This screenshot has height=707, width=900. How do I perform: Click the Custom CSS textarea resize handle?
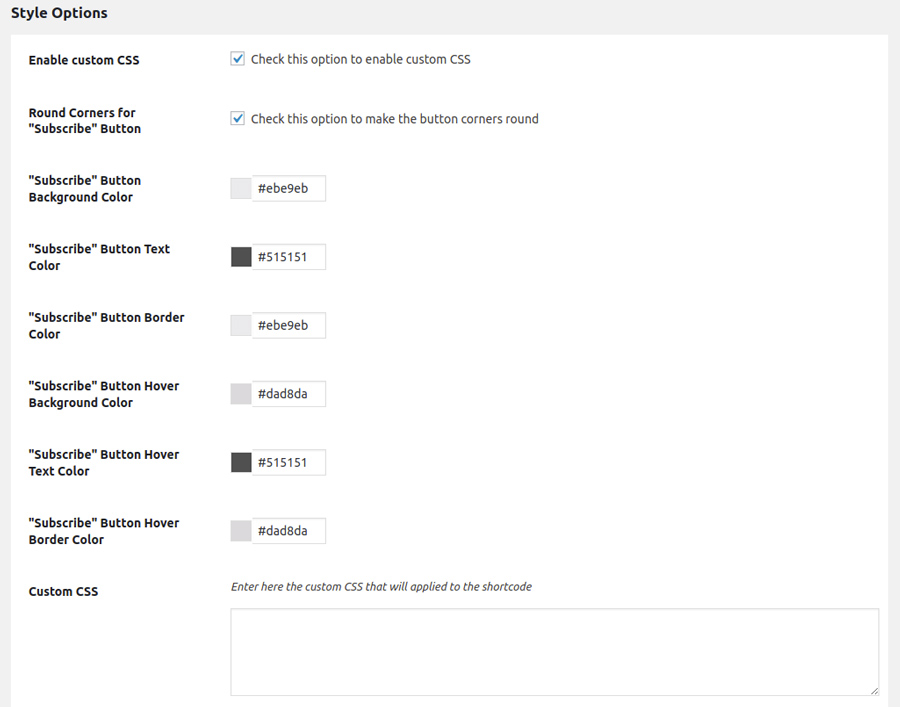pos(874,690)
